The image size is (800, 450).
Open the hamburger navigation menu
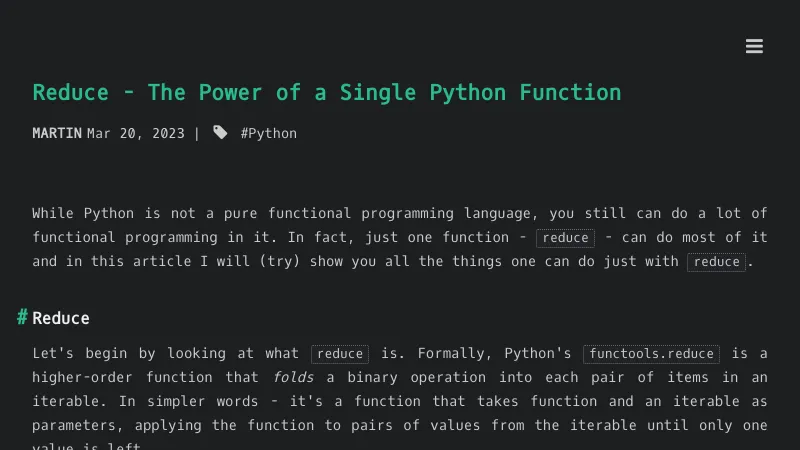pos(754,46)
